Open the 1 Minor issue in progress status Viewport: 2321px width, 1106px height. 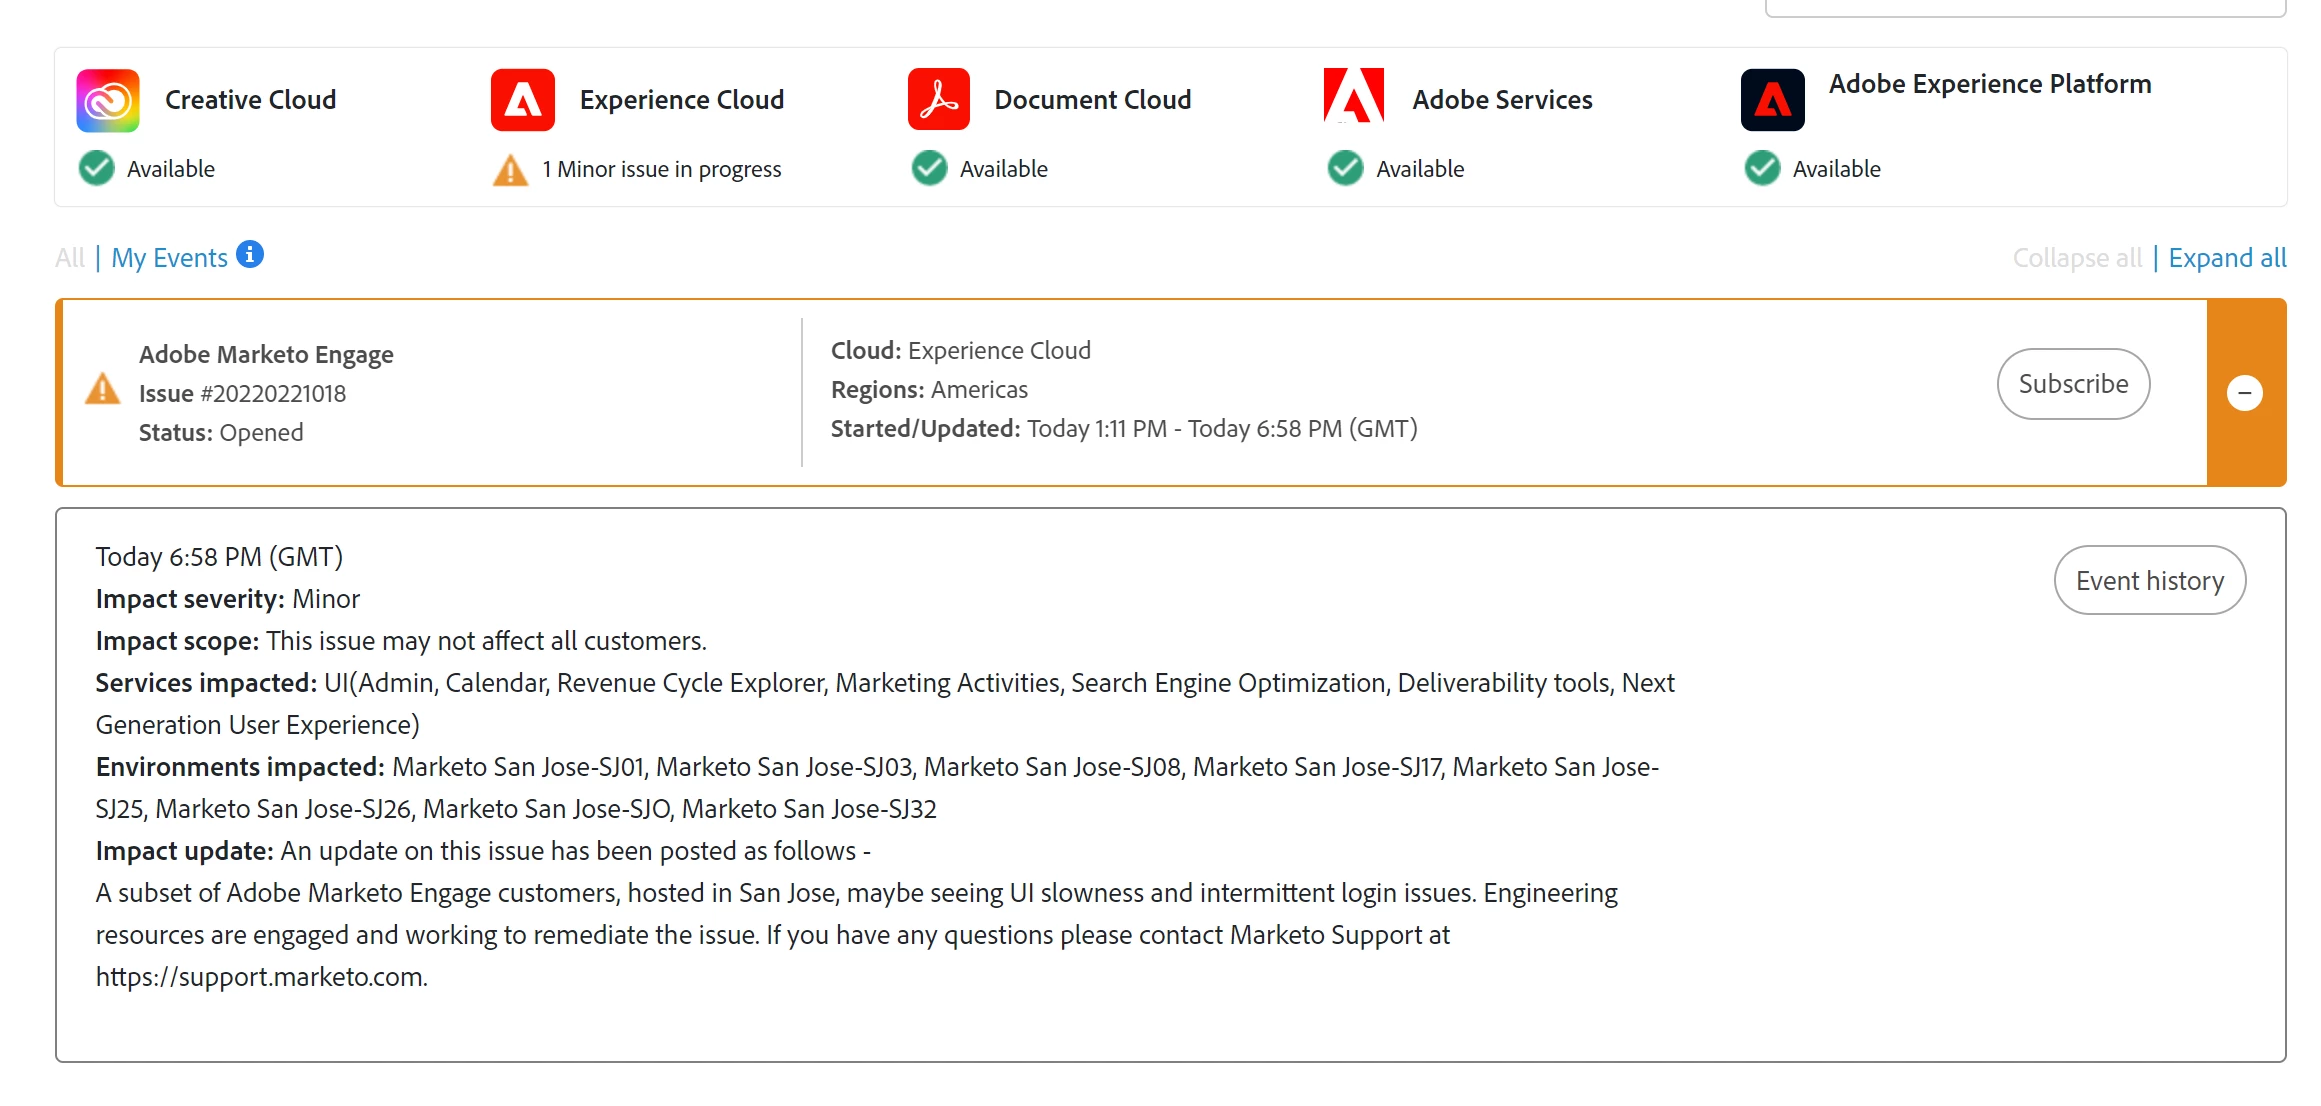point(661,169)
